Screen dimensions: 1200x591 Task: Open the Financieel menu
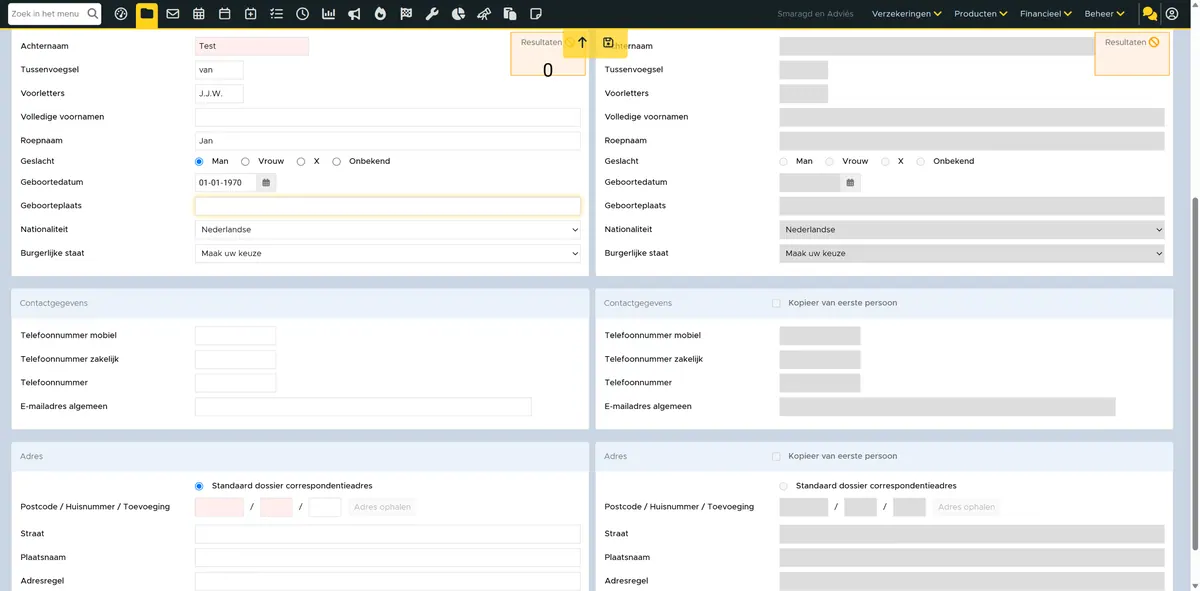(1046, 14)
